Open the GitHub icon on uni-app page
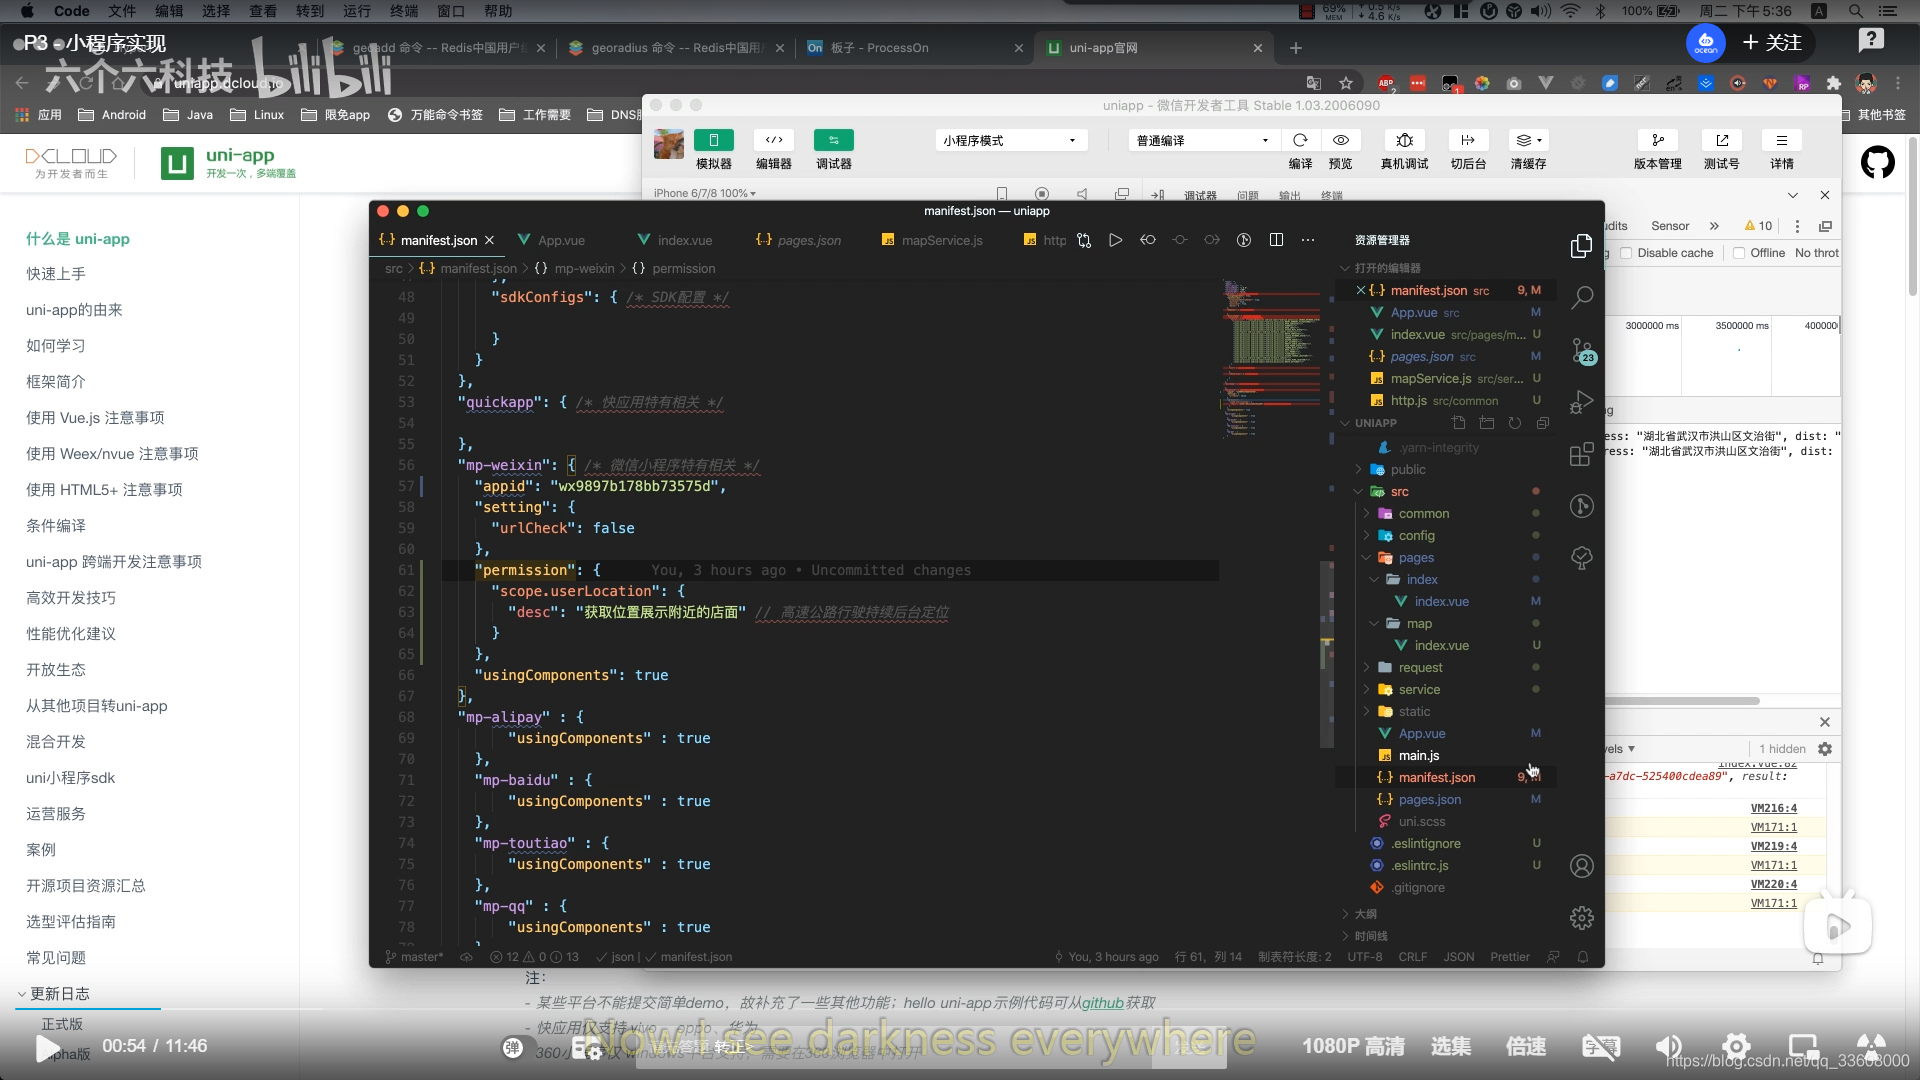Screen dimensions: 1920x1080 (x=1877, y=162)
